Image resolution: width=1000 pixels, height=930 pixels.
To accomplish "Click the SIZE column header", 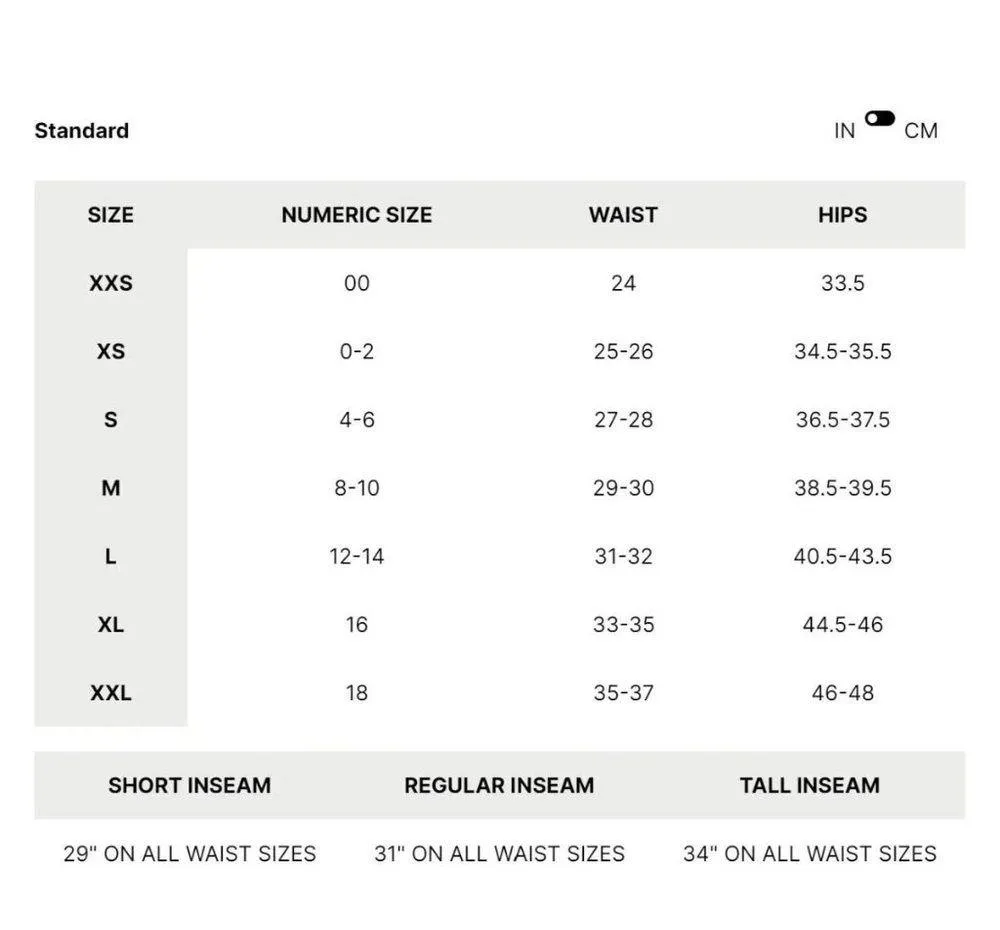I will point(110,215).
